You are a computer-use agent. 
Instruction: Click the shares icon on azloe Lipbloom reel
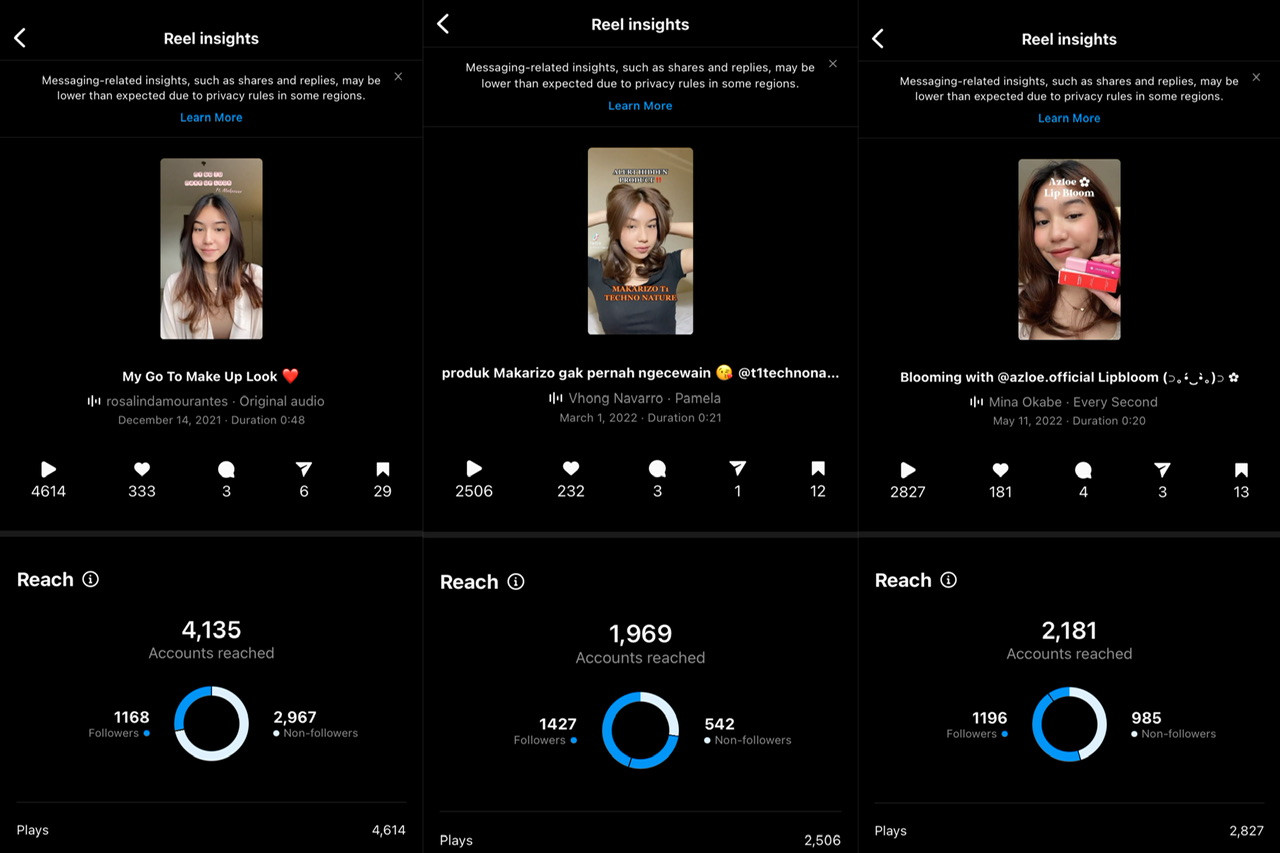tap(1162, 470)
